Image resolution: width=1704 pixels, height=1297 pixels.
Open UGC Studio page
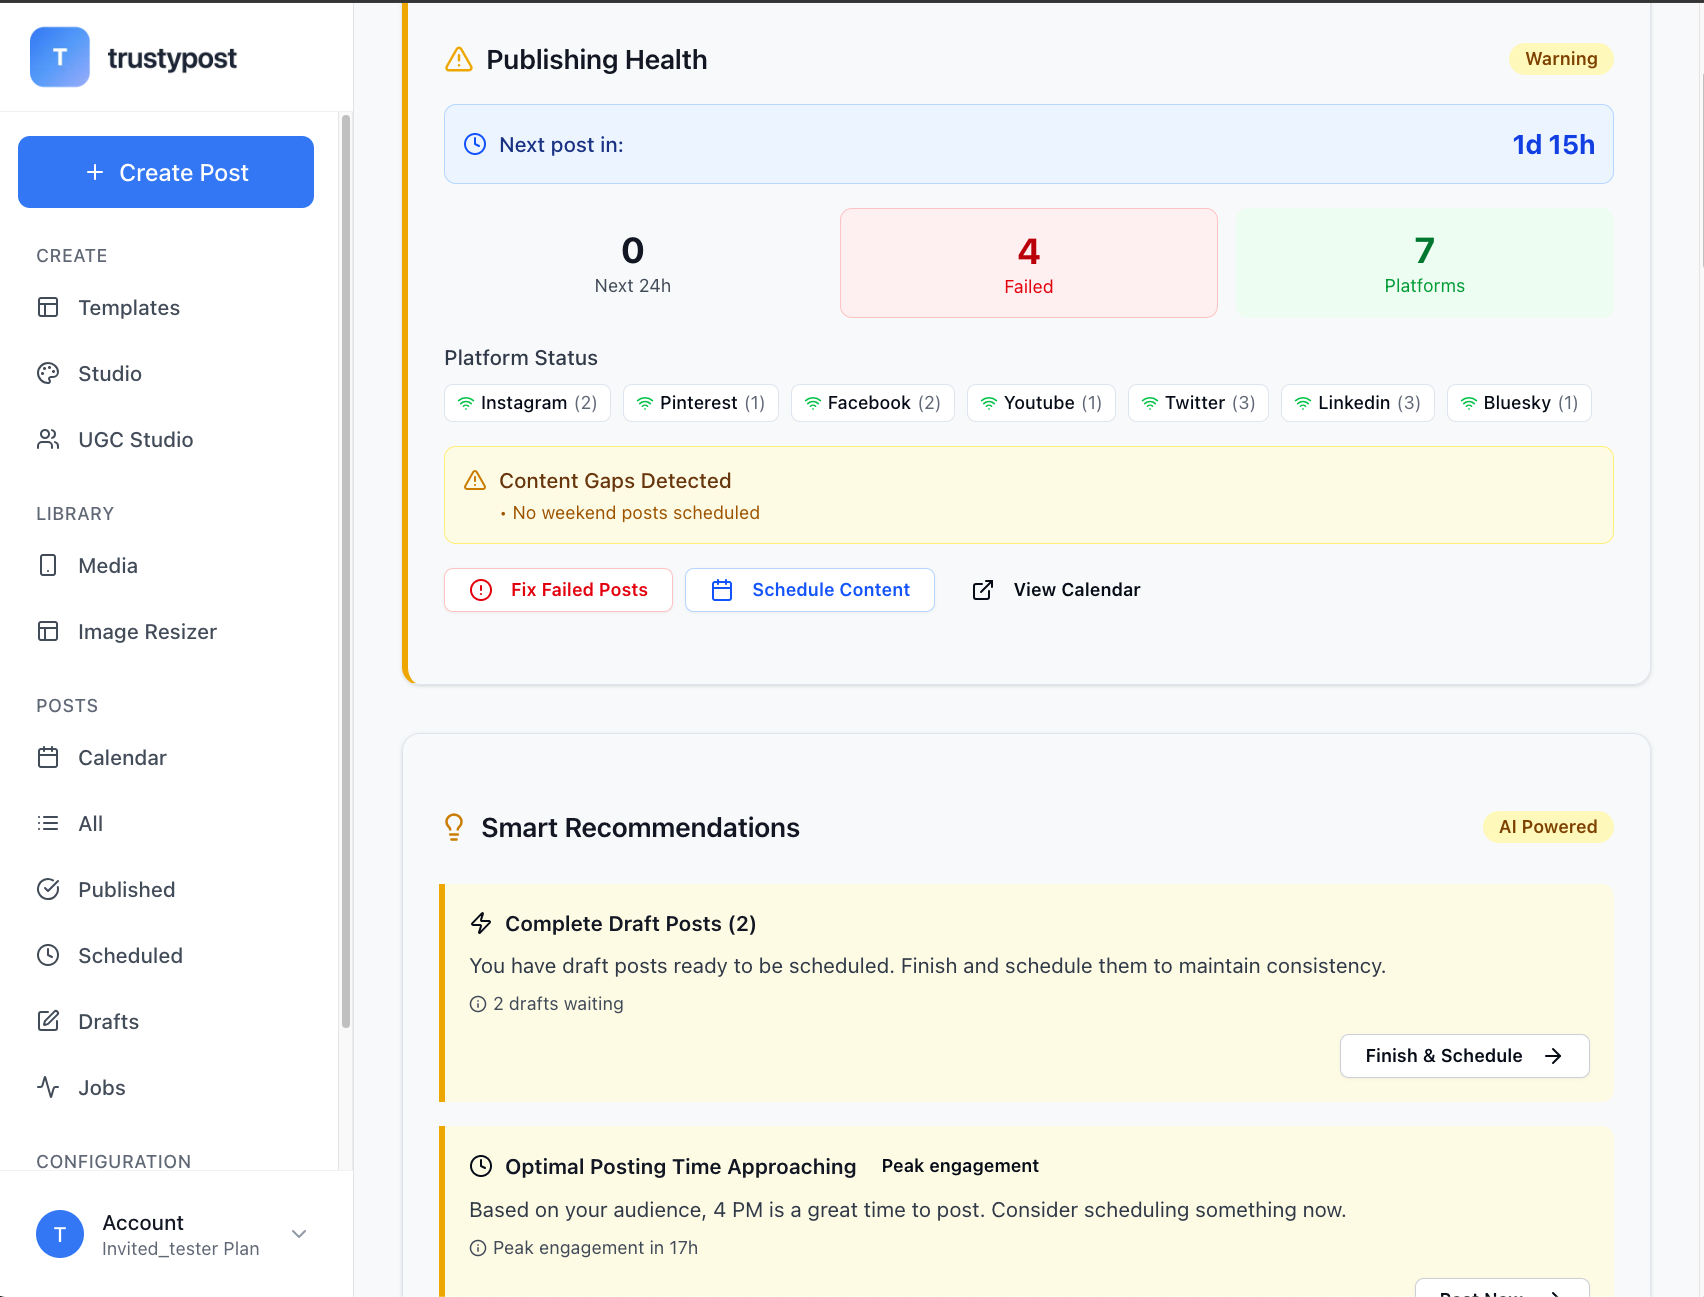[x=136, y=440]
